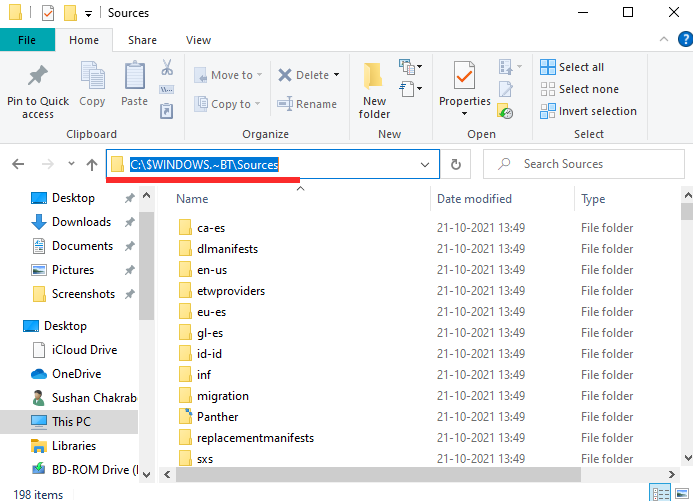Viewport: 693px width, 501px height.
Task: Click the Paste clipboard icon
Action: click(134, 77)
